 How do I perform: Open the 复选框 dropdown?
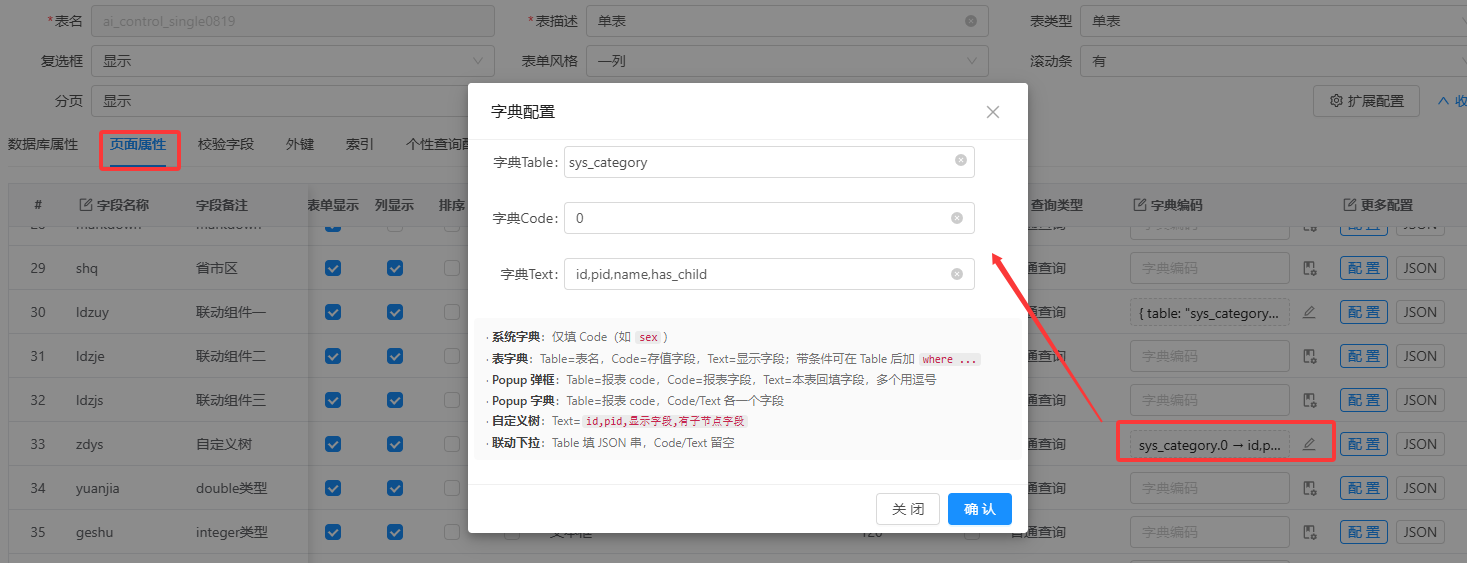tap(292, 61)
